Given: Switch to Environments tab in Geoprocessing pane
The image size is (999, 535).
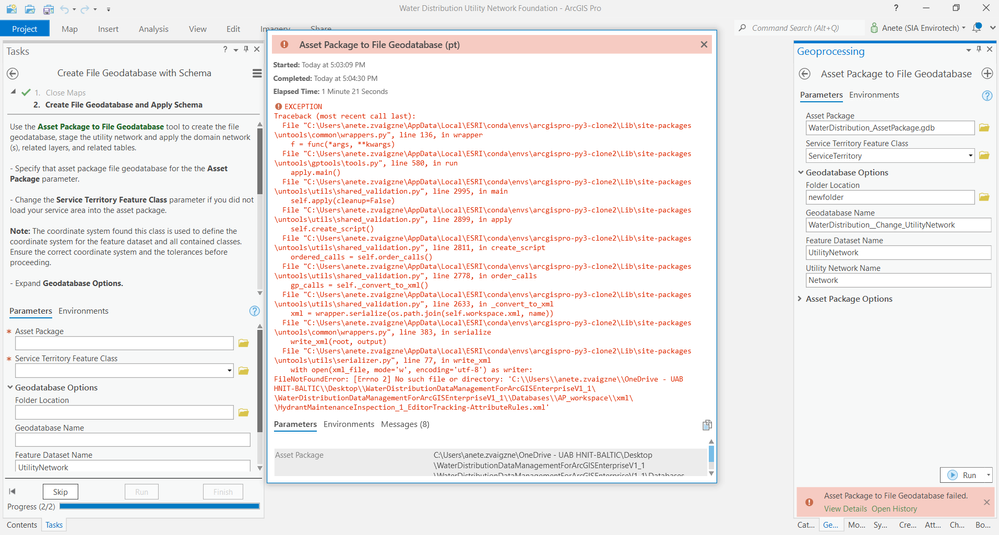Looking at the screenshot, I should (874, 95).
